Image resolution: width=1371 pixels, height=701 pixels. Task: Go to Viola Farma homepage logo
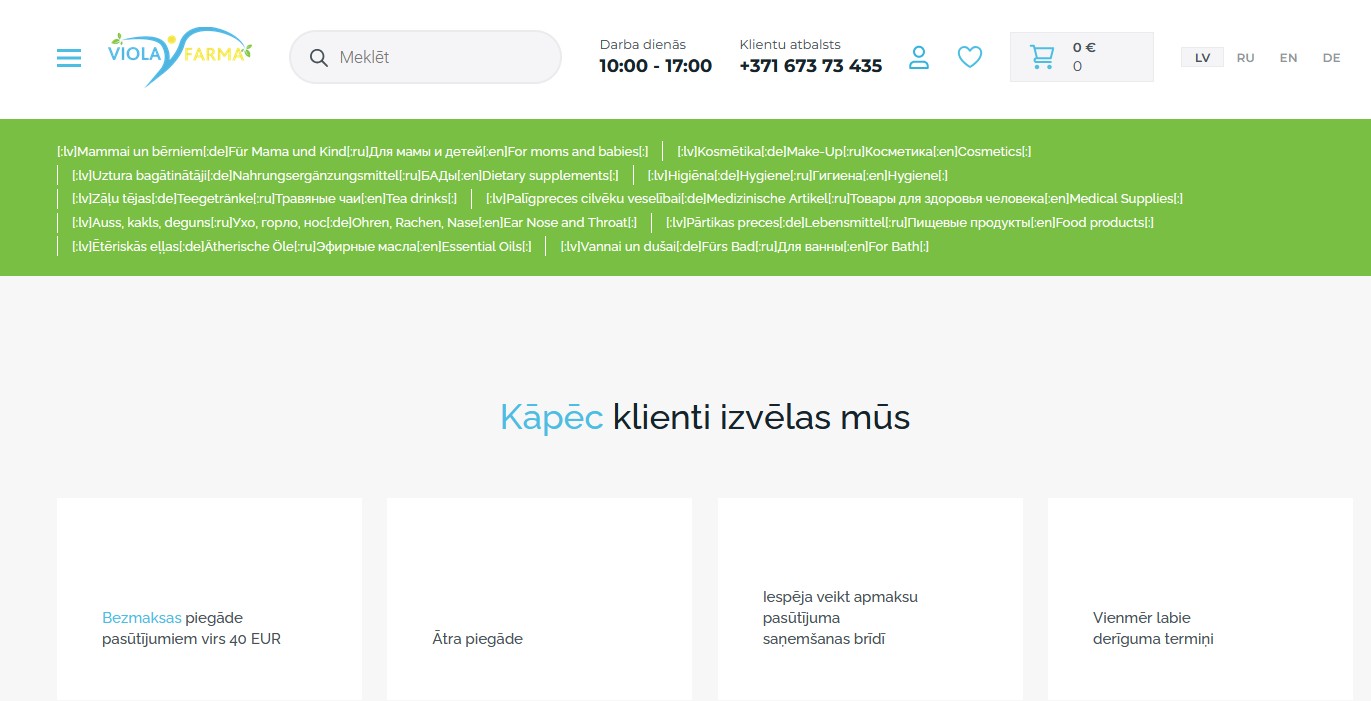coord(180,56)
